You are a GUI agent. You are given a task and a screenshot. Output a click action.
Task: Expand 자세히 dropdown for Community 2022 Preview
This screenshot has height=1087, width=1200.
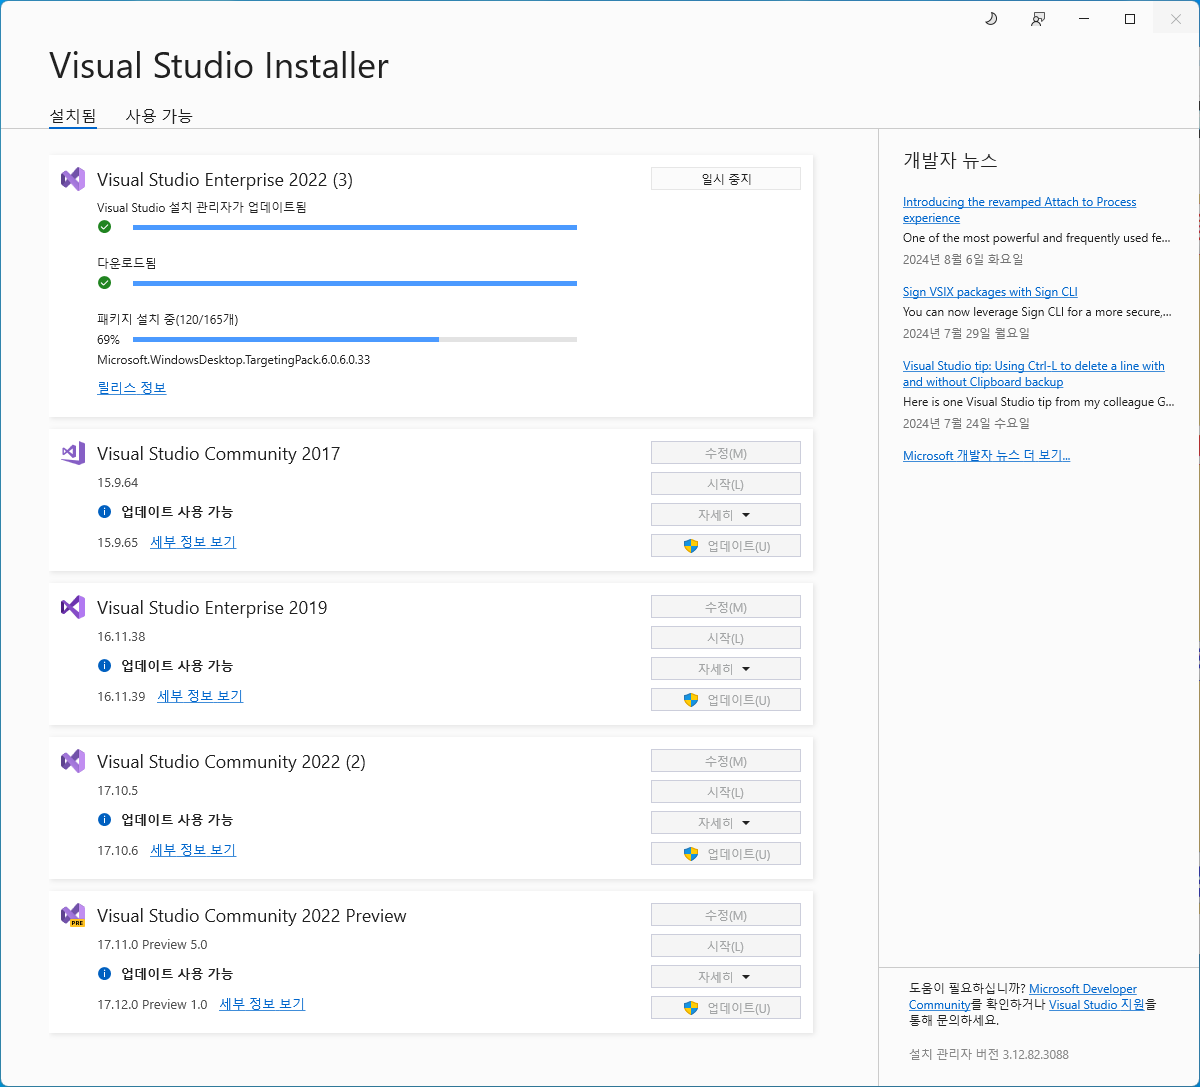click(x=725, y=977)
